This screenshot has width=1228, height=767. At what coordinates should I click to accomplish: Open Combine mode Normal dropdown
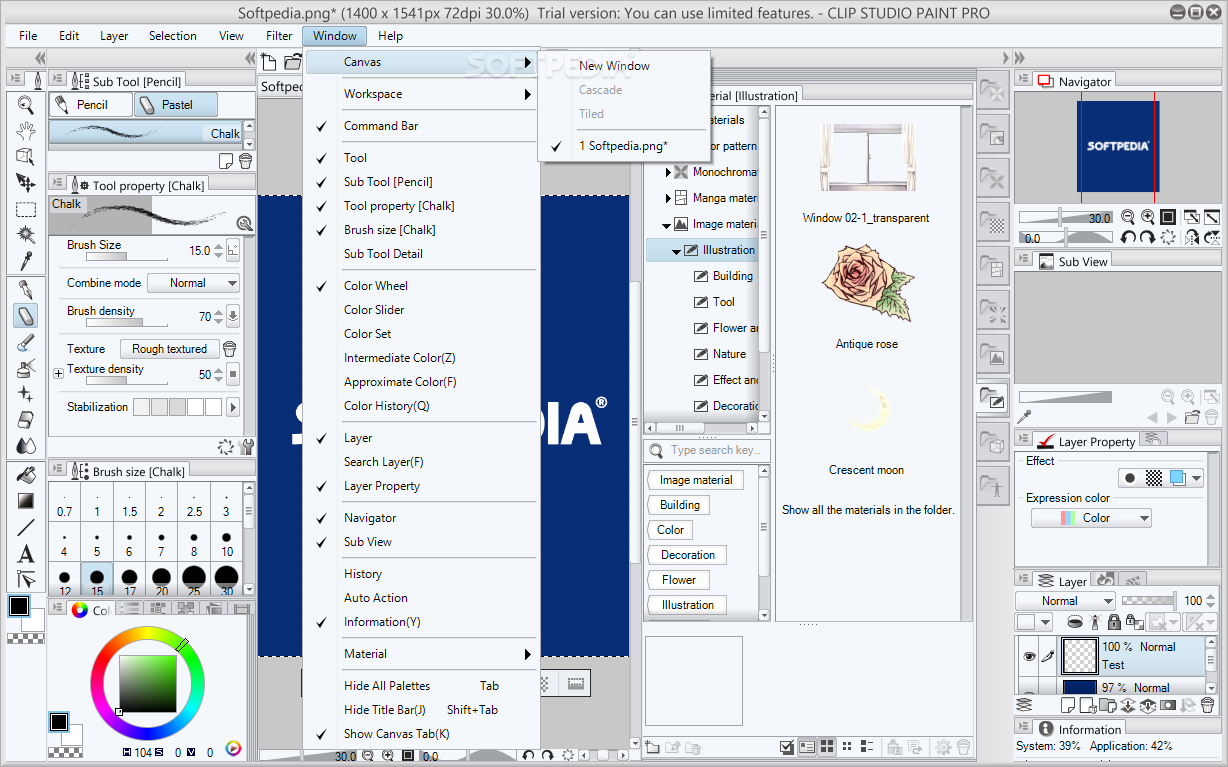pos(193,283)
